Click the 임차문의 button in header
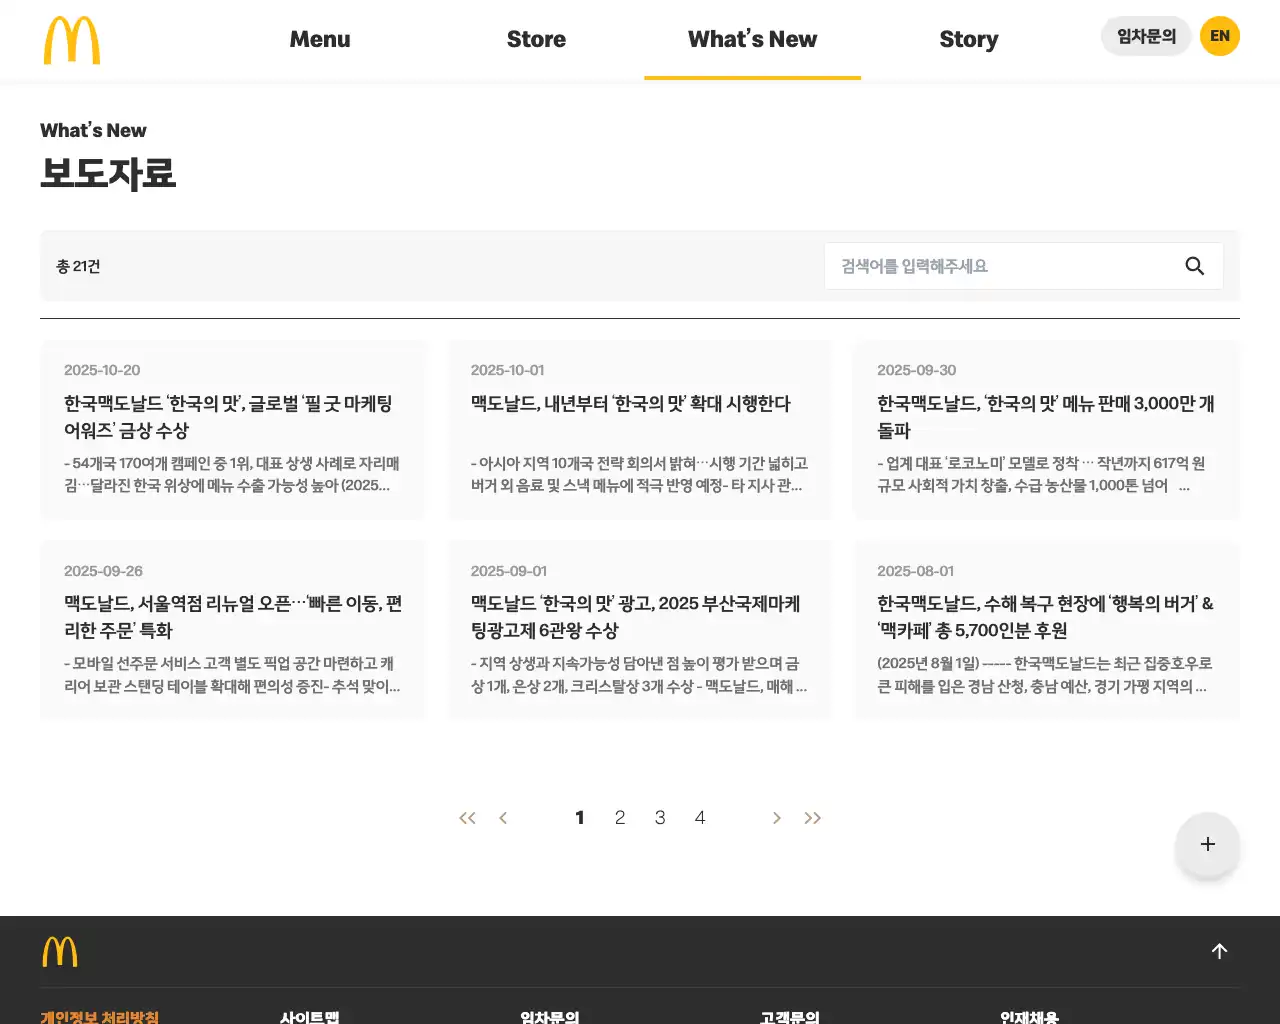Image resolution: width=1280 pixels, height=1024 pixels. coord(1146,36)
